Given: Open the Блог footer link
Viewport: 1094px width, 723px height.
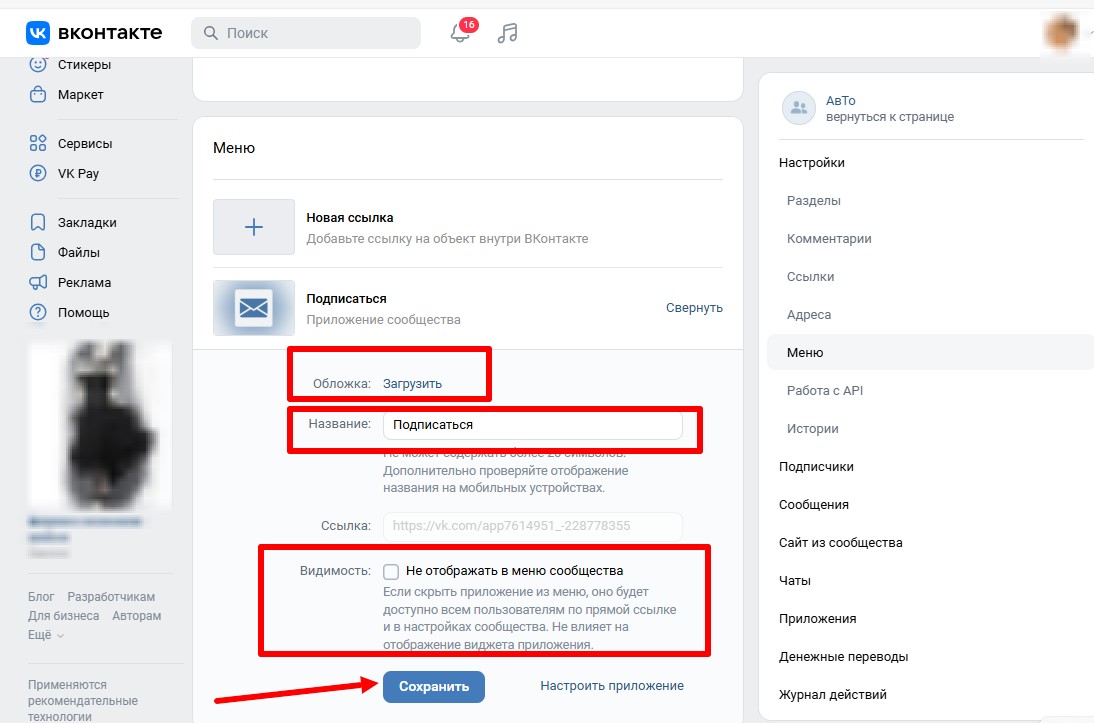Looking at the screenshot, I should click(x=41, y=597).
